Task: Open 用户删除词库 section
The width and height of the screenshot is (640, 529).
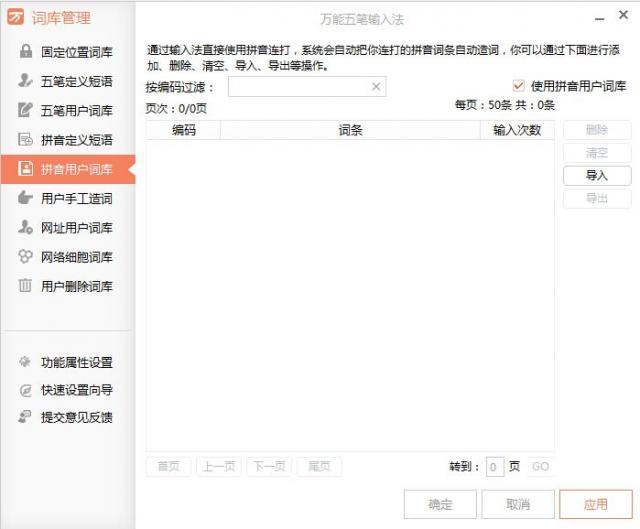Action: pos(68,286)
